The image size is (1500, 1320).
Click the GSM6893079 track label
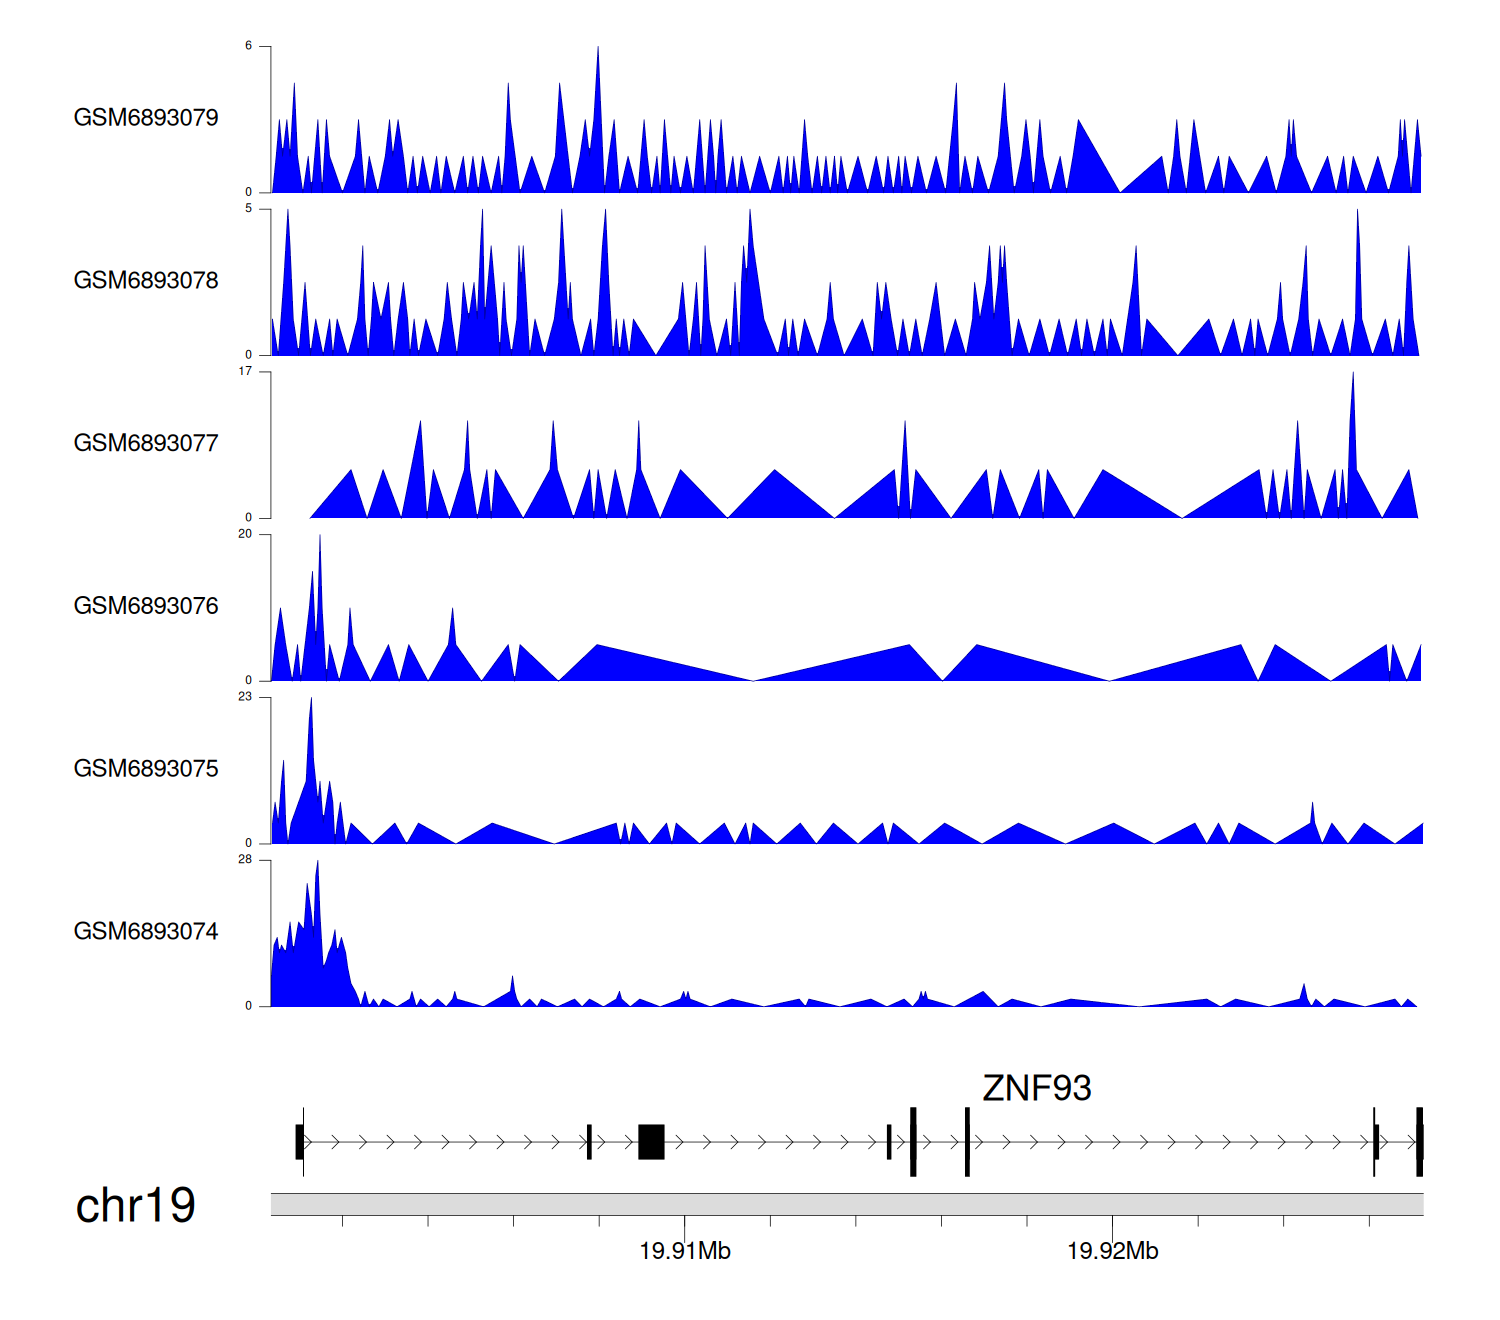[146, 118]
